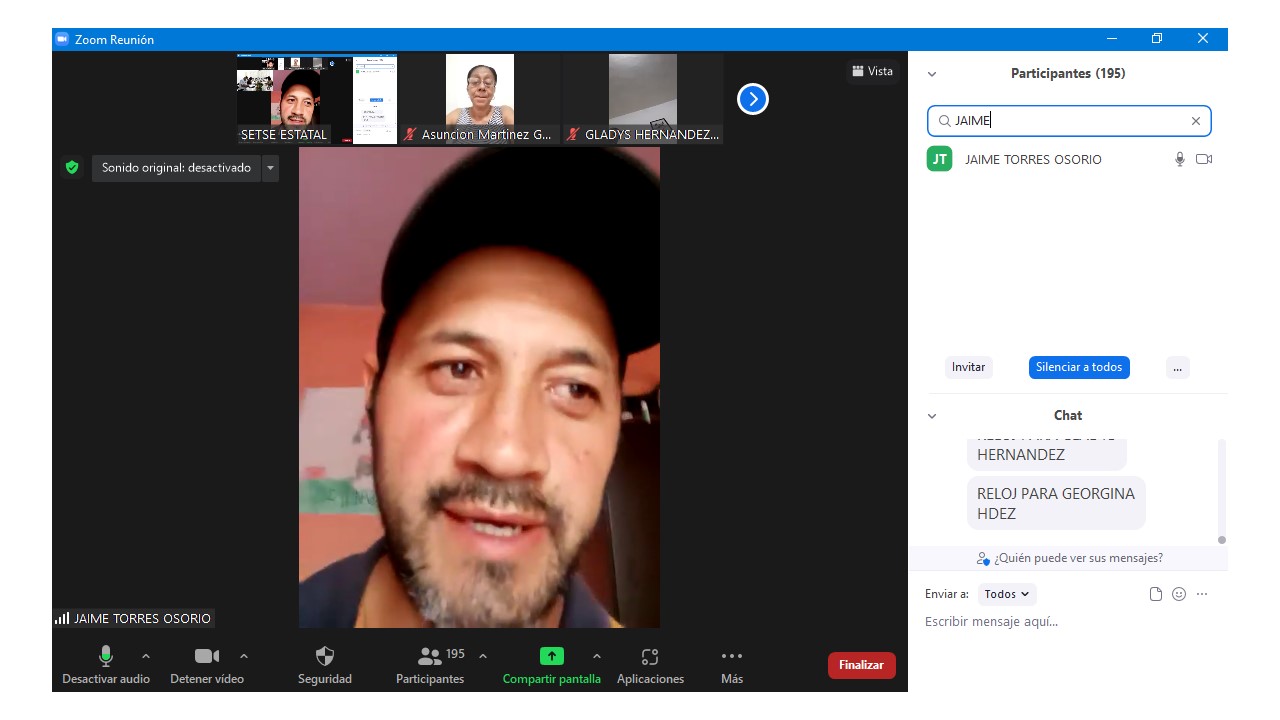Click the who can see messages icon
Viewport: 1280px width, 720px height.
(983, 558)
